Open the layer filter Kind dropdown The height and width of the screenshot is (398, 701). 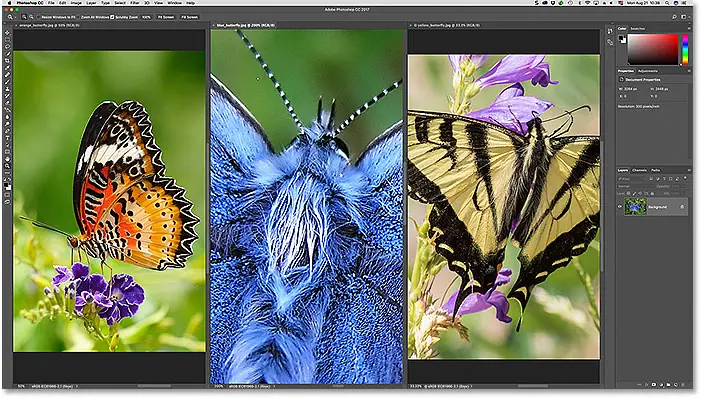pyautogui.click(x=631, y=178)
